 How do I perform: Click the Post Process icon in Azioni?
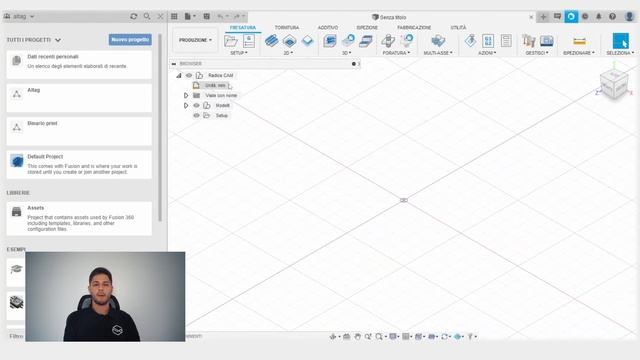[x=488, y=41]
